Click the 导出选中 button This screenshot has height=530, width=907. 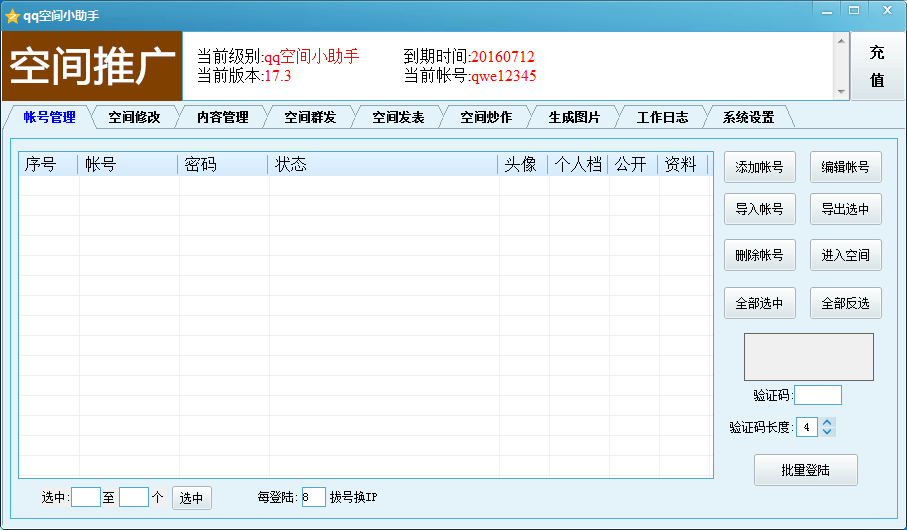(846, 209)
